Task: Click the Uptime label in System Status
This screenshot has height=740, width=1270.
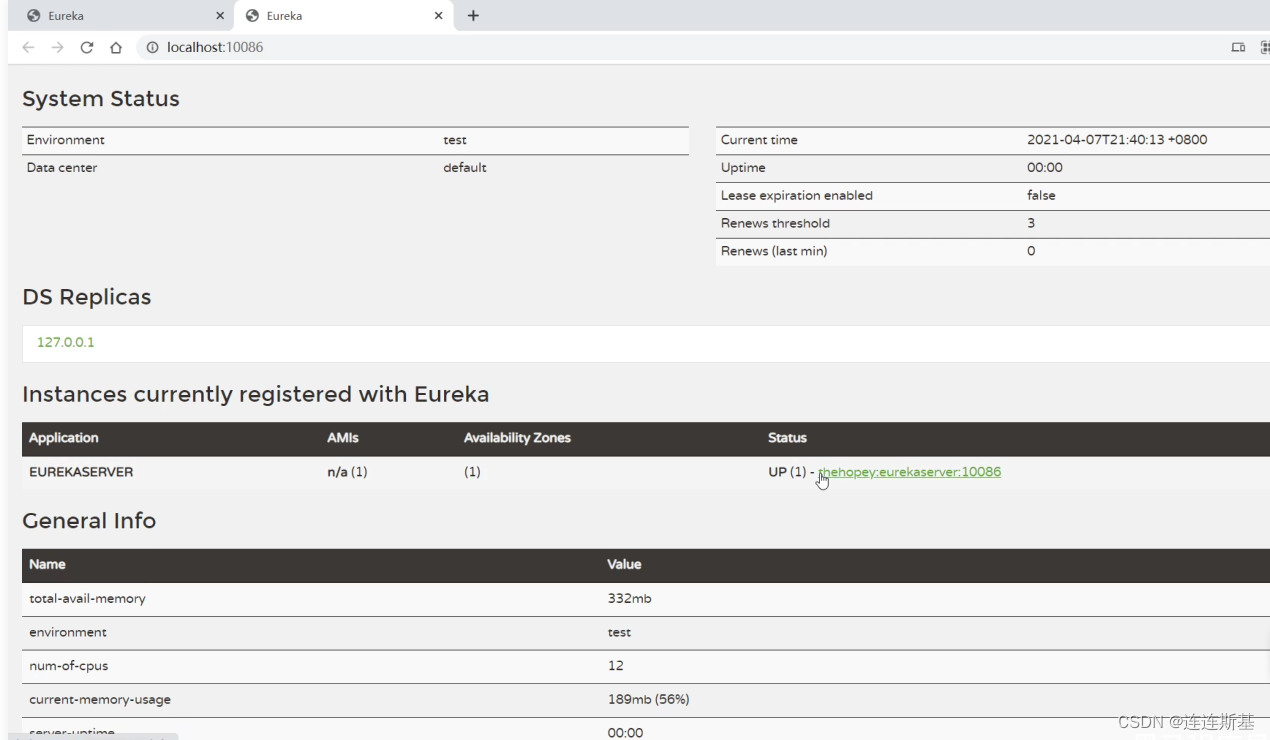Action: 743,168
